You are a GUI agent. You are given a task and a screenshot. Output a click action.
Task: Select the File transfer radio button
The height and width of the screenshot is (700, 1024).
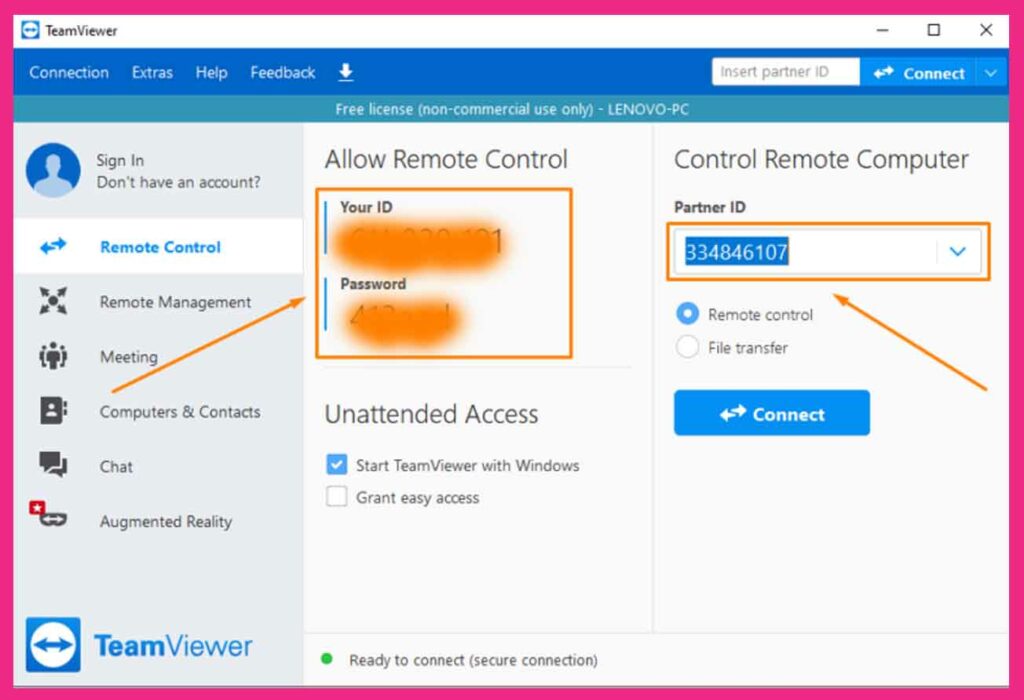(x=688, y=348)
